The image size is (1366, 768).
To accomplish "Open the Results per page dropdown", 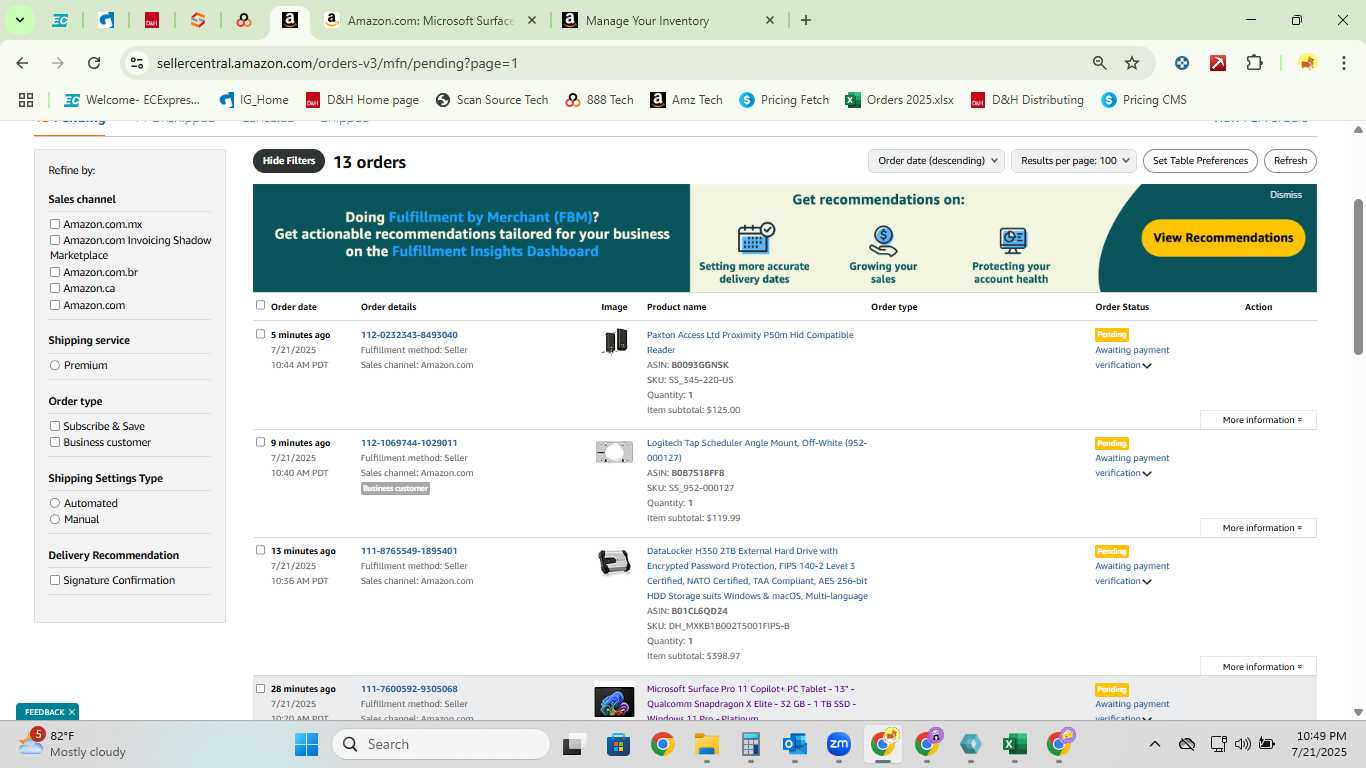I will tap(1075, 160).
